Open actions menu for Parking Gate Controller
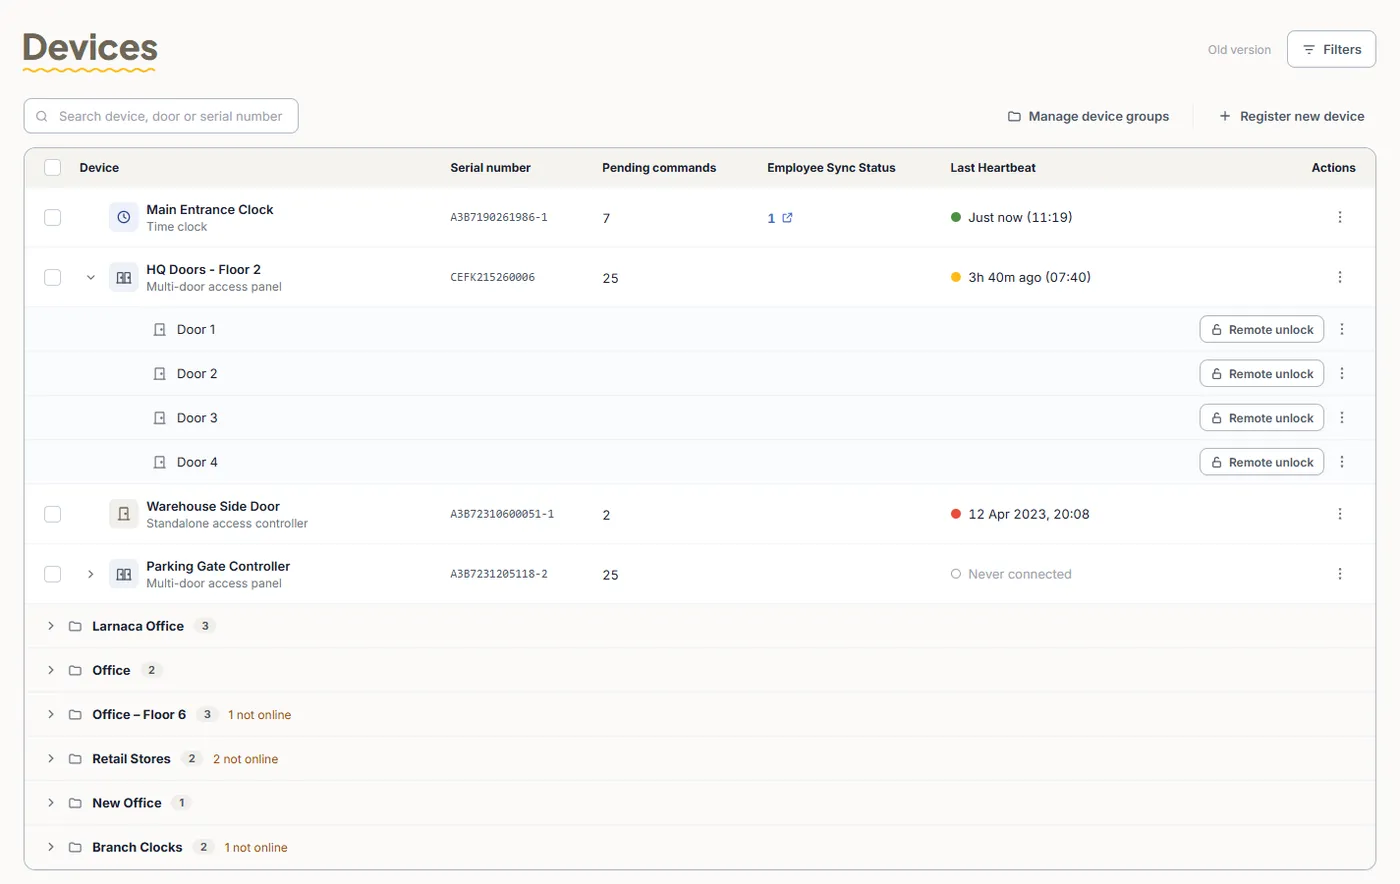Screen dimensions: 1400x884 [1340, 574]
